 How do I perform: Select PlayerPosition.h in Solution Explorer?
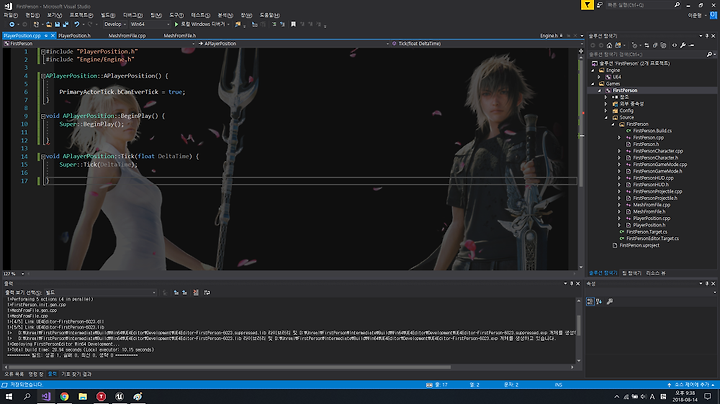tap(649, 225)
